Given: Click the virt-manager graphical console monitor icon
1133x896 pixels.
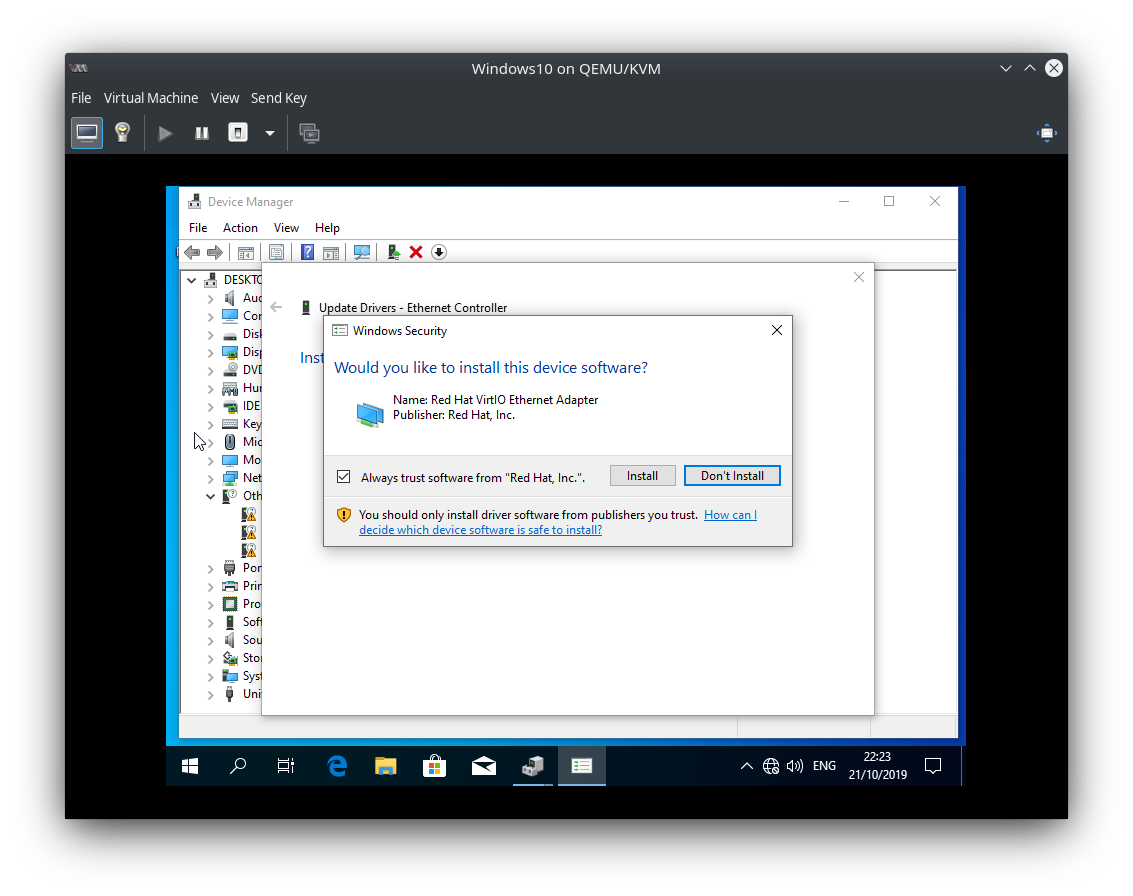Looking at the screenshot, I should tap(87, 133).
